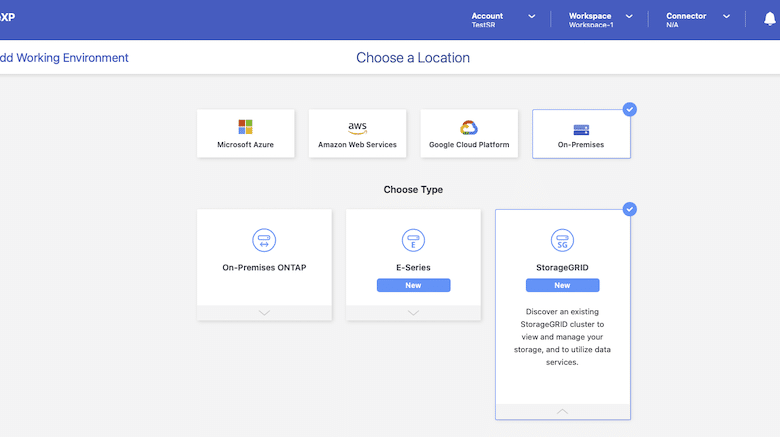Click the Choose Type heading
Screen dimensions: 780x437
tap(413, 190)
